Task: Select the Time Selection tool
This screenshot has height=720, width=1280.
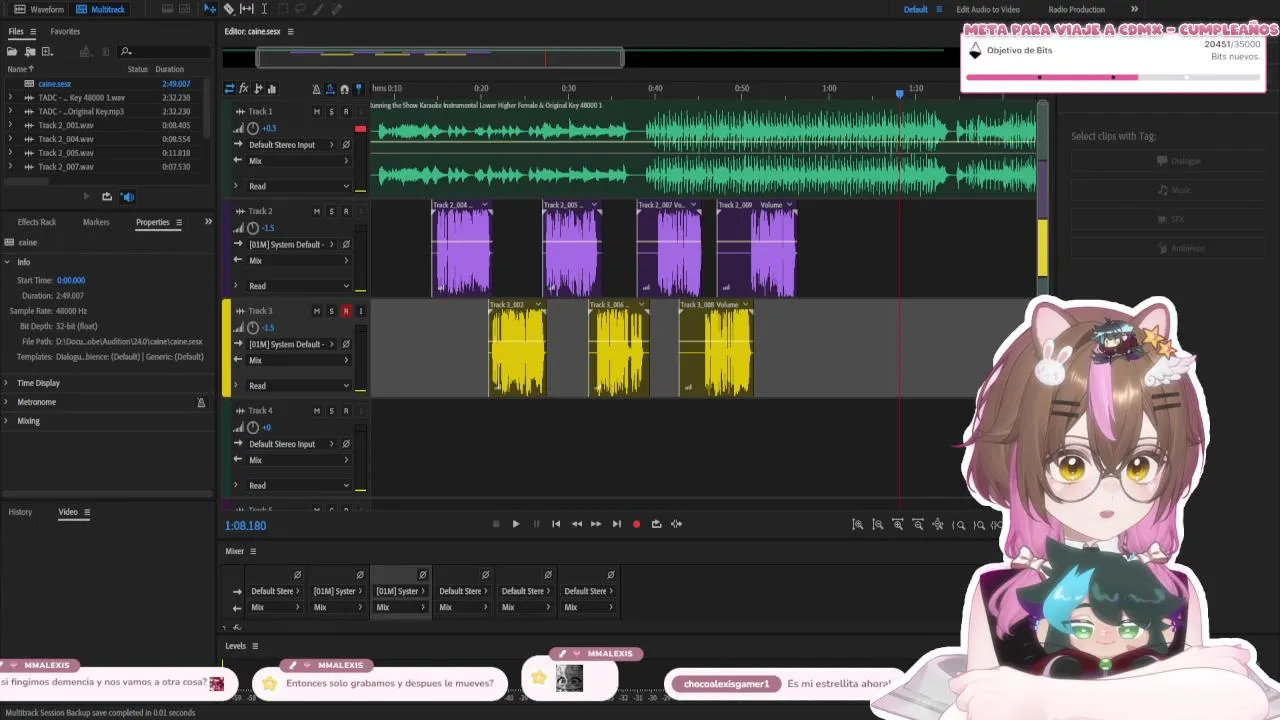Action: coord(264,9)
